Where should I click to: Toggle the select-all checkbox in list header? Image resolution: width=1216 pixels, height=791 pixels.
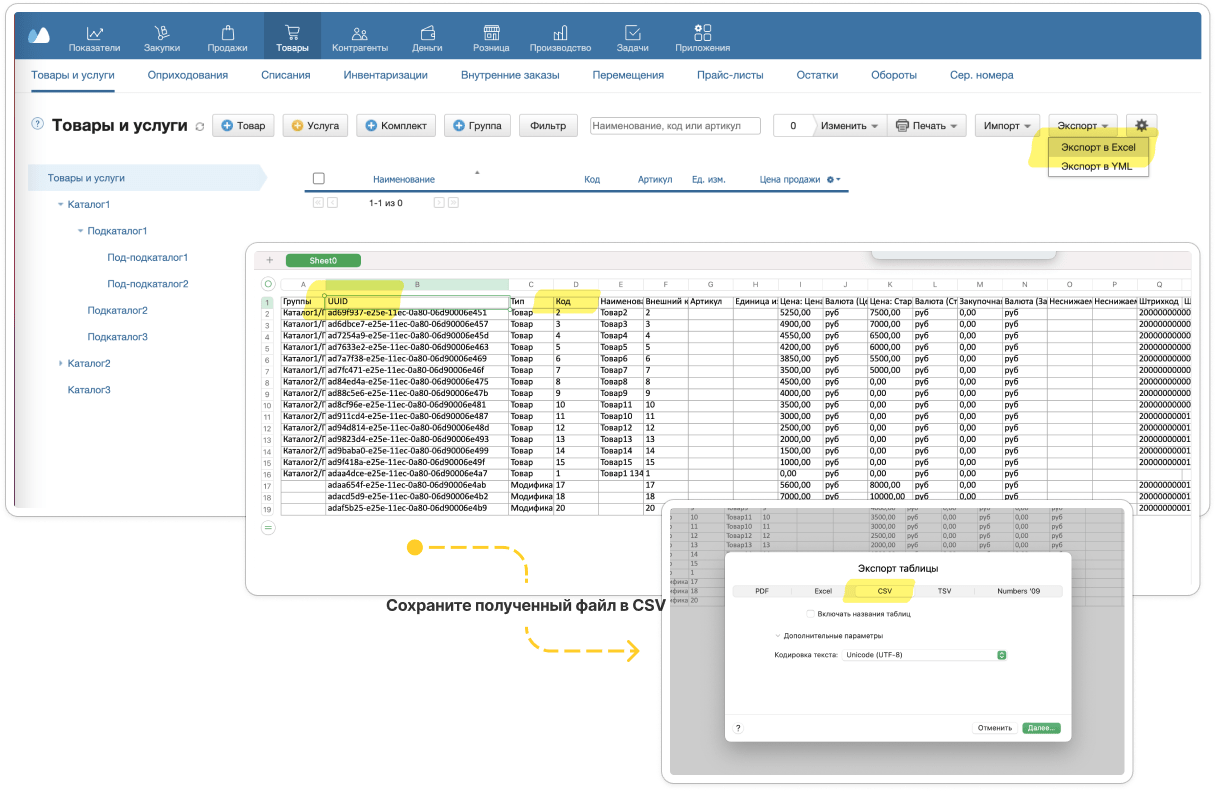[x=319, y=179]
